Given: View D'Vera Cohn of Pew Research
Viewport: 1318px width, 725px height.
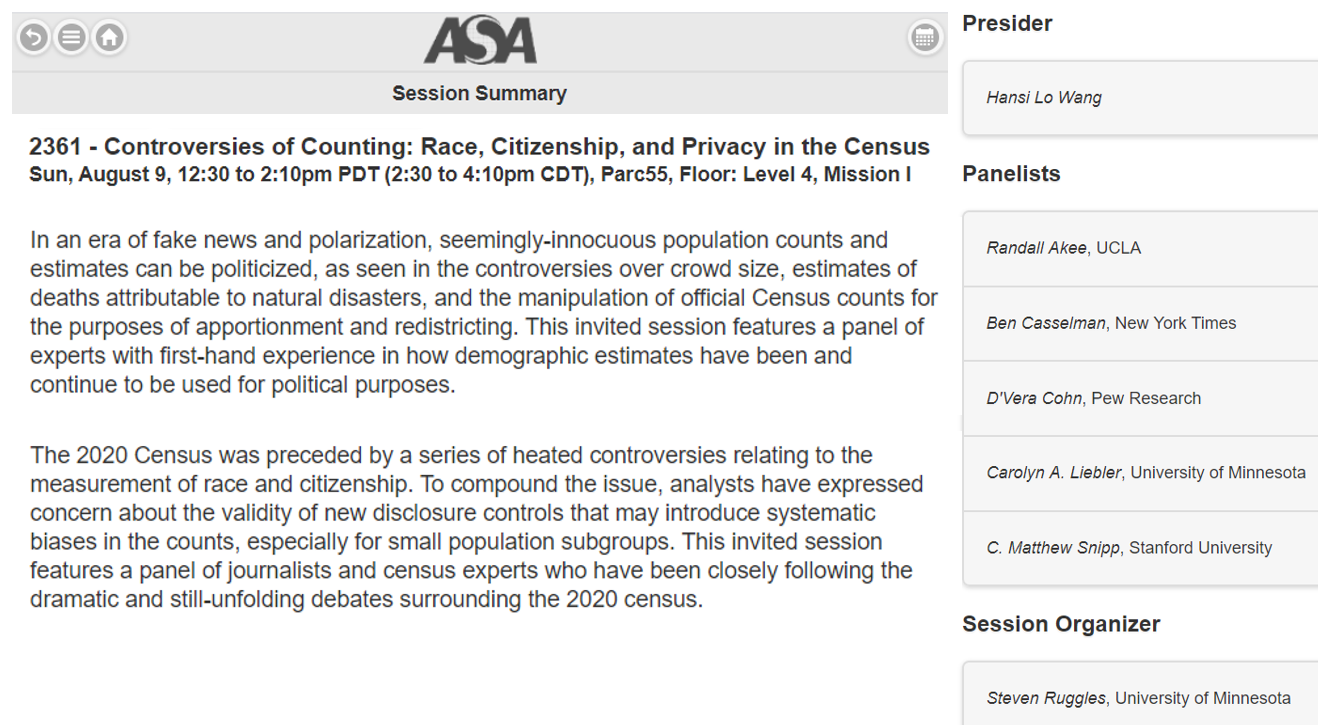Looking at the screenshot, I should coord(1140,398).
